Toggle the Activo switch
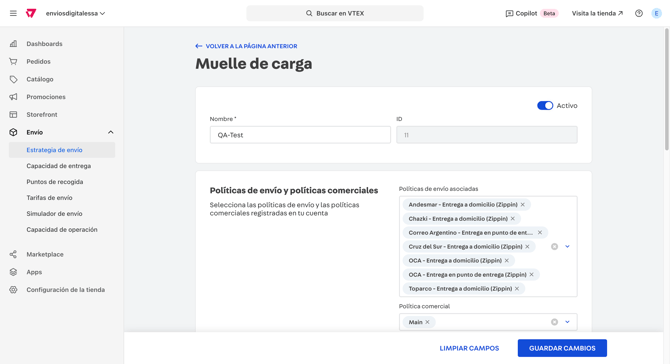 [x=545, y=106]
